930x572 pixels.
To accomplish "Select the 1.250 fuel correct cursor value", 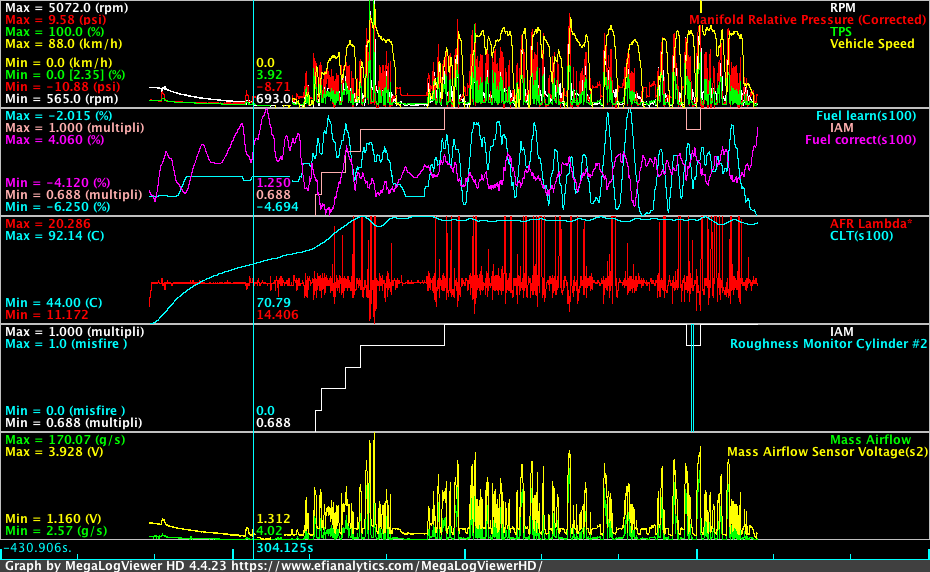I will 273,183.
